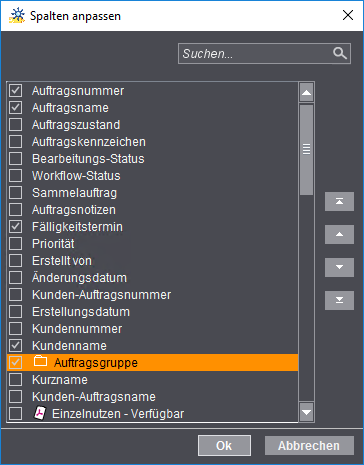Click the move-to-top arrow button
The height and width of the screenshot is (465, 364).
(339, 201)
